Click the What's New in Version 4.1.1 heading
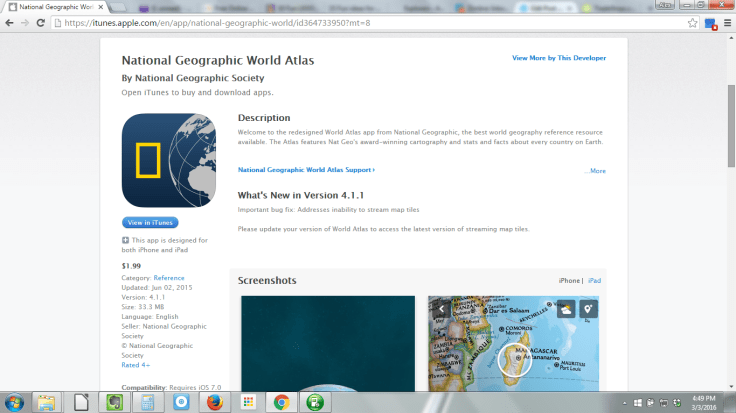 coord(301,195)
